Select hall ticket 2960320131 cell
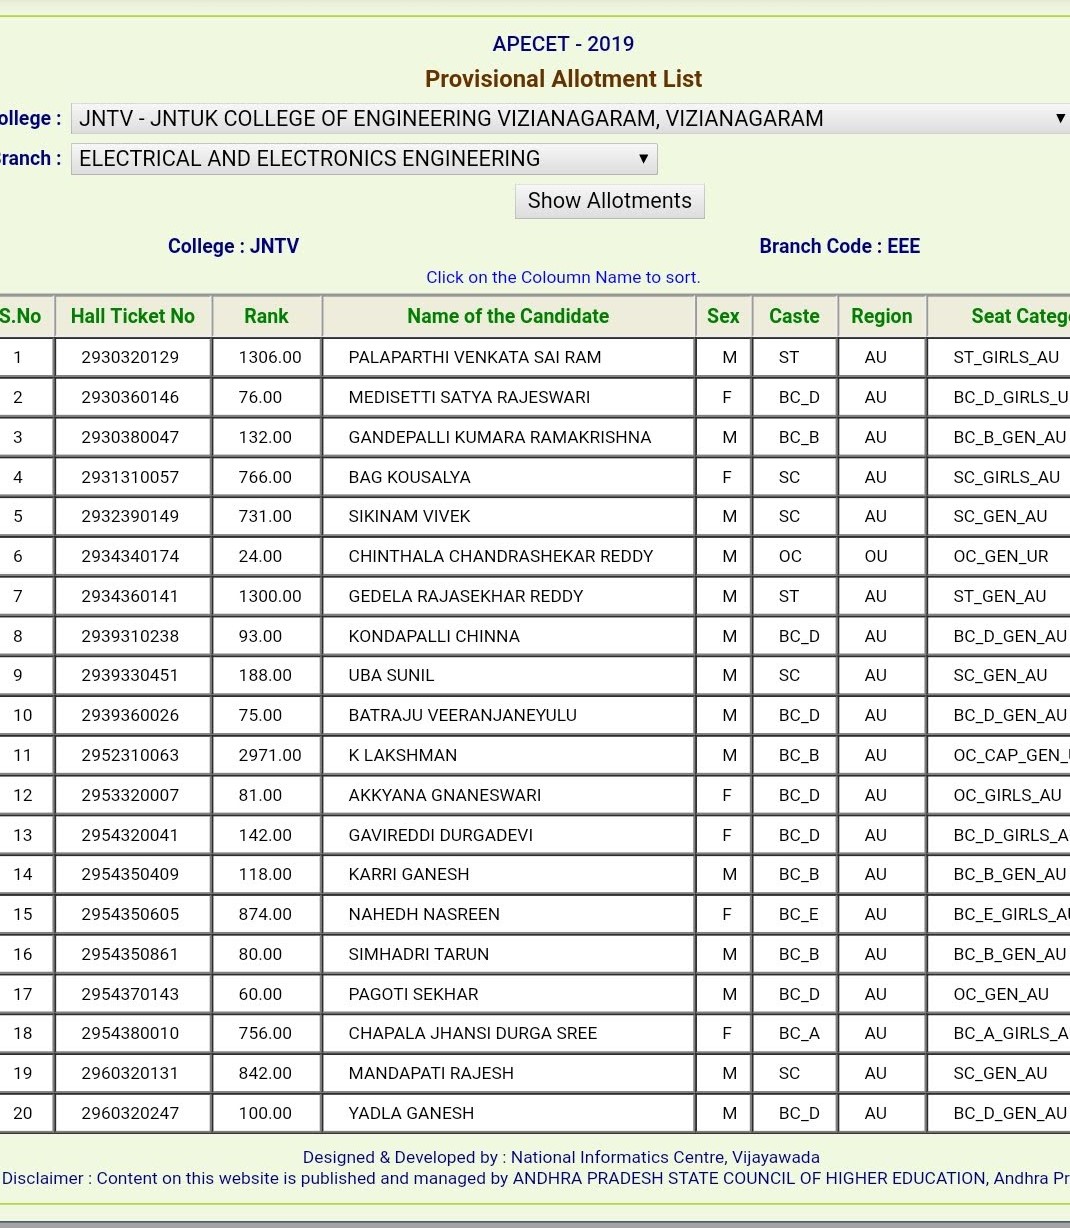This screenshot has height=1228, width=1070. [x=133, y=1073]
